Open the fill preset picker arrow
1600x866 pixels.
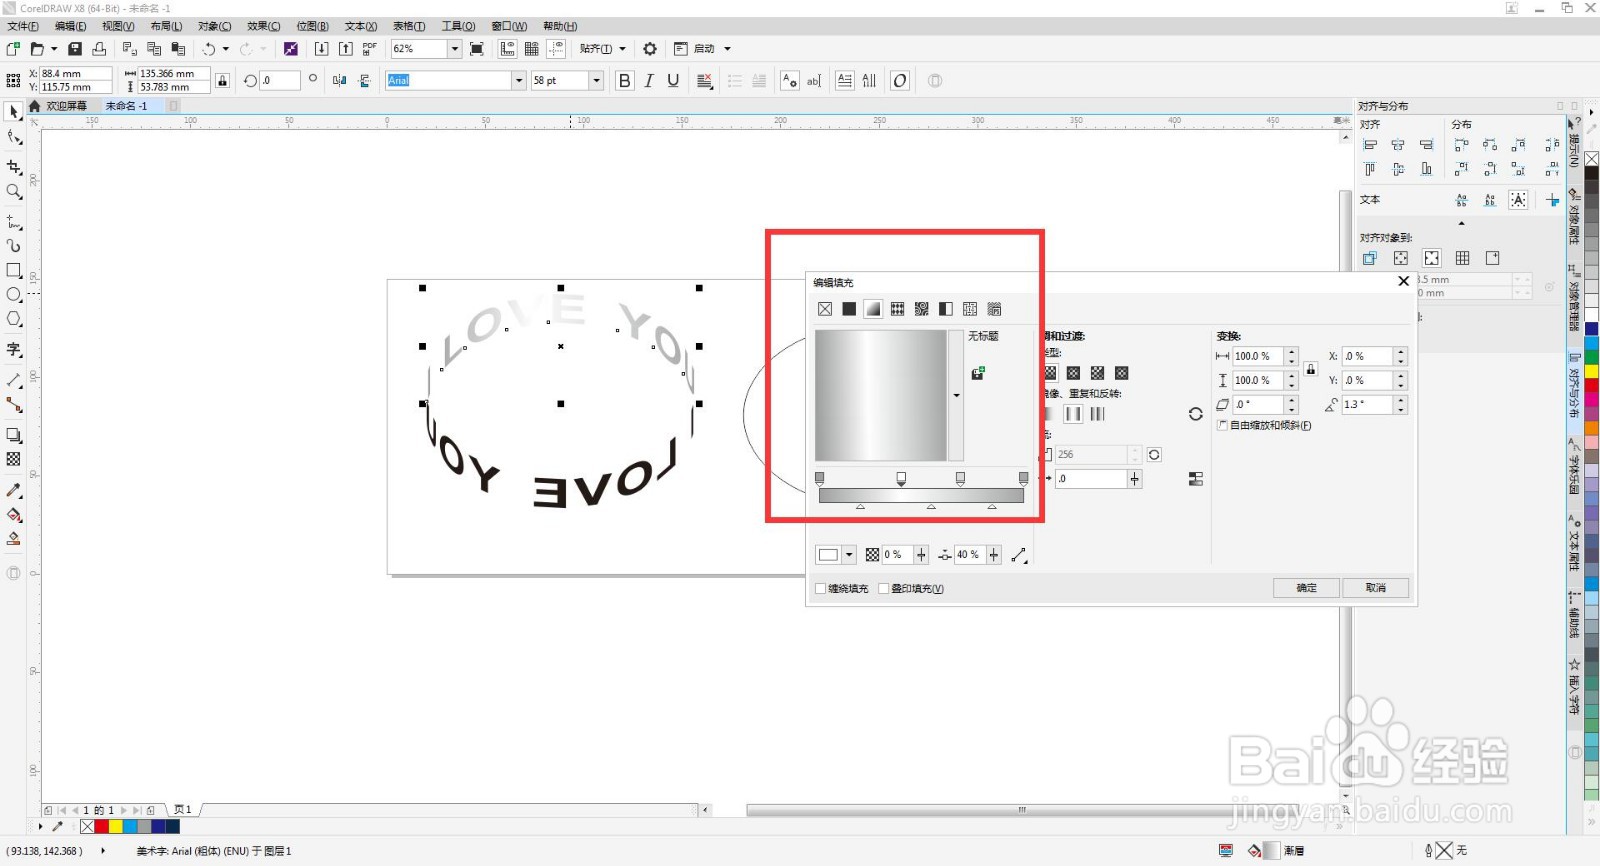click(x=956, y=396)
